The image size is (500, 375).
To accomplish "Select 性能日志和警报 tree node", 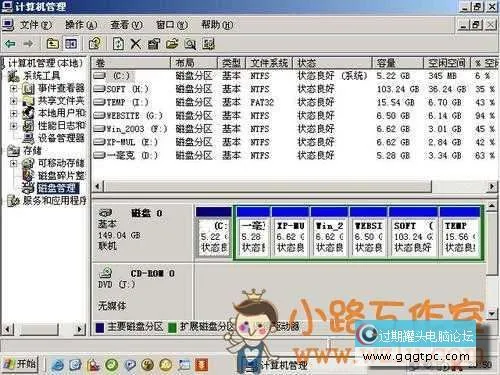I will point(62,126).
